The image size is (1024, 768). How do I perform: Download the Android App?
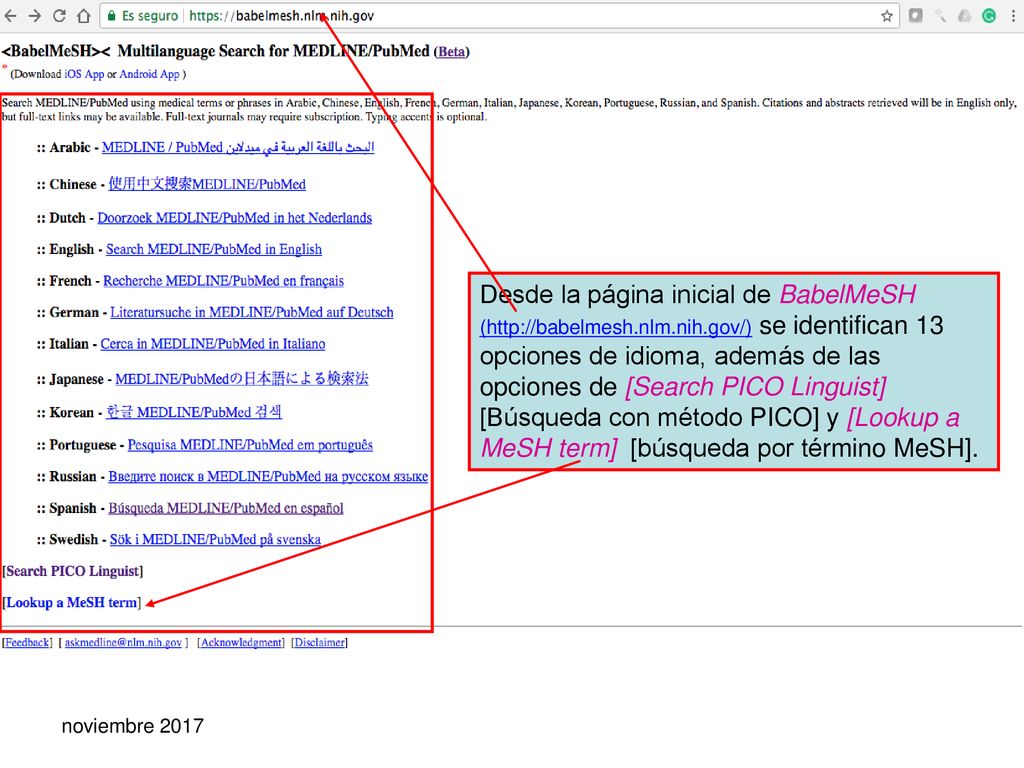click(x=149, y=74)
